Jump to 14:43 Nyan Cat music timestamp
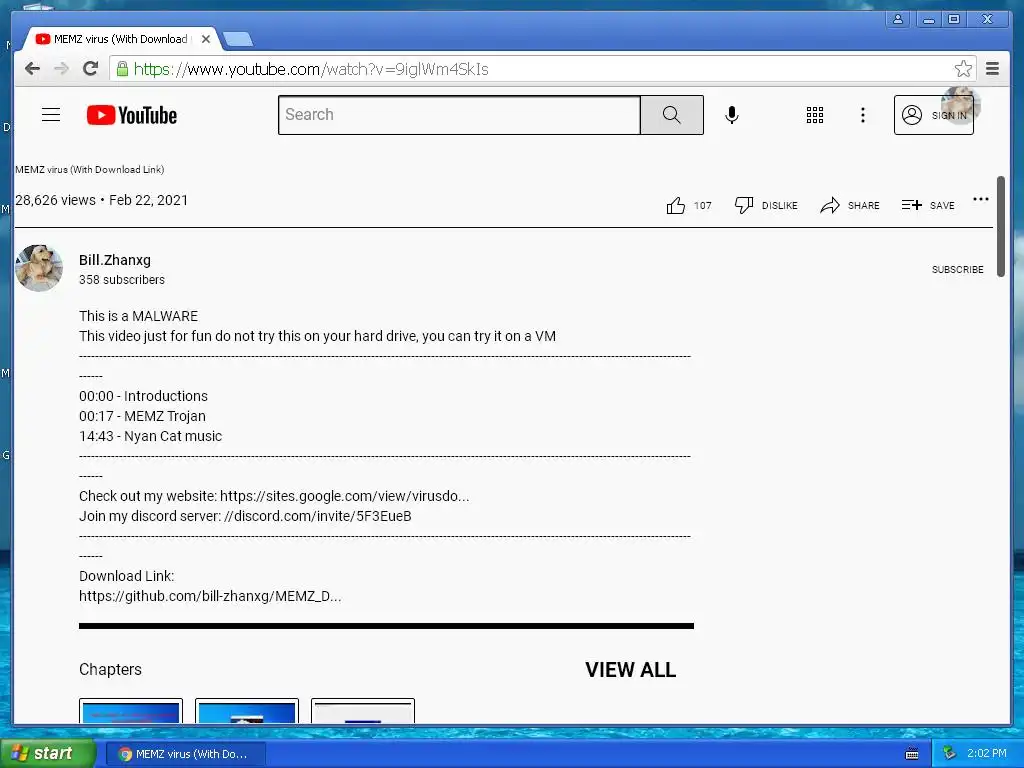The width and height of the screenshot is (1024, 768). click(96, 436)
